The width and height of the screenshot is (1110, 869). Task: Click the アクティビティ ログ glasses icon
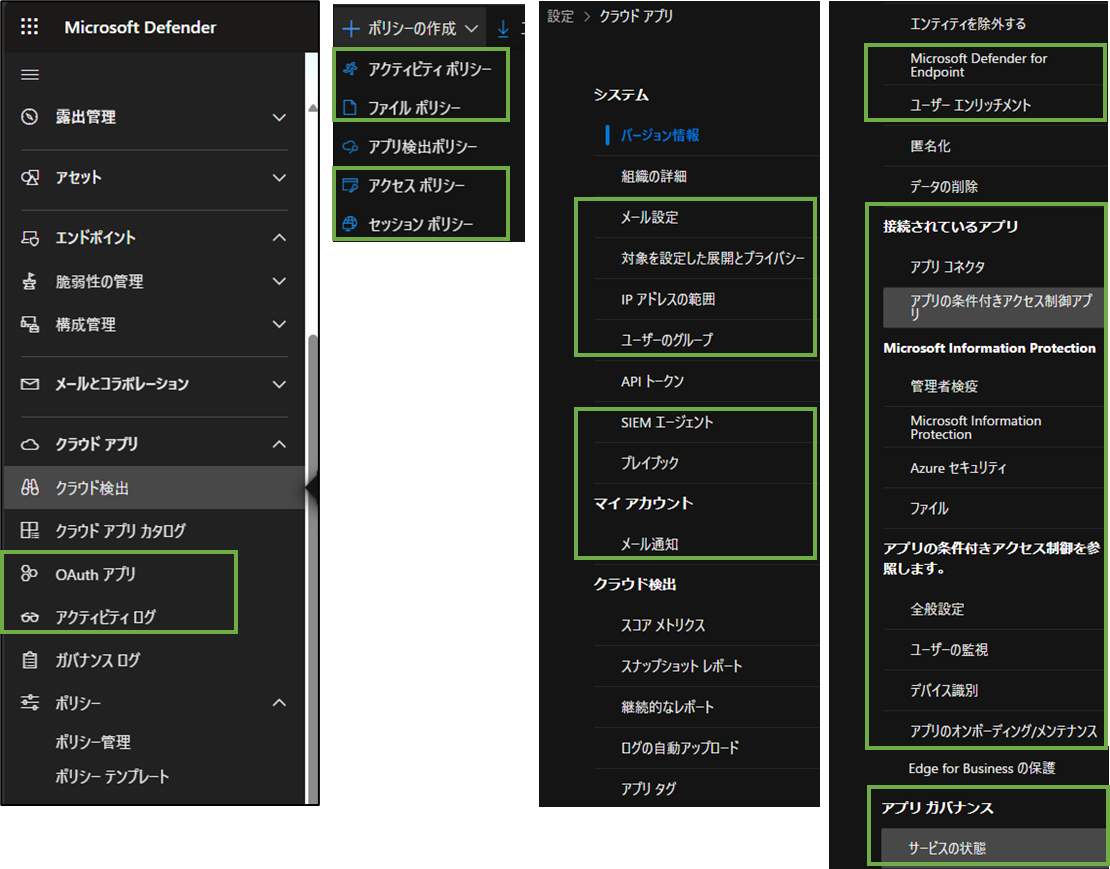tap(30, 617)
